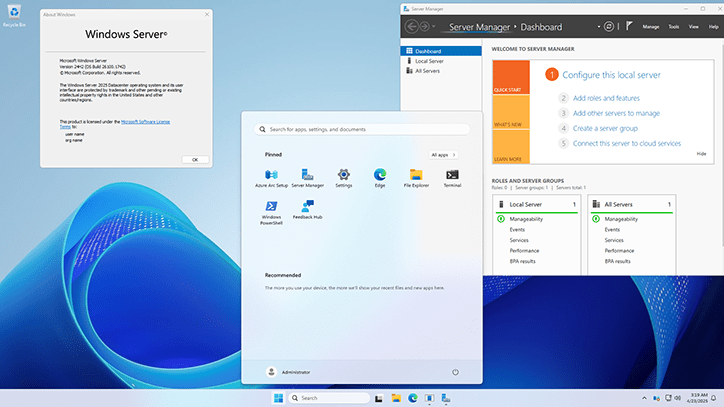This screenshot has height=407, width=724.
Task: Open Recycle Bin on the desktop
Action: pos(14,13)
